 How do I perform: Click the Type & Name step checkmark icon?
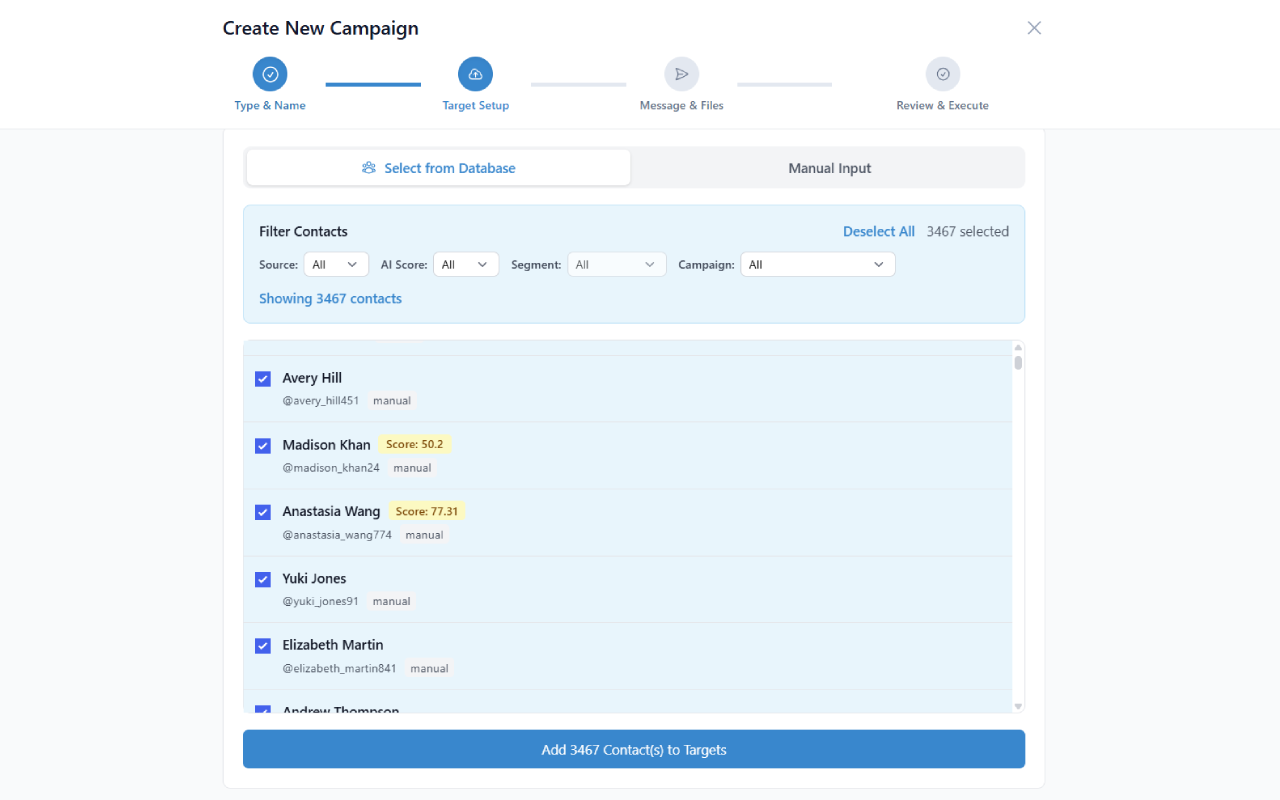pyautogui.click(x=270, y=74)
